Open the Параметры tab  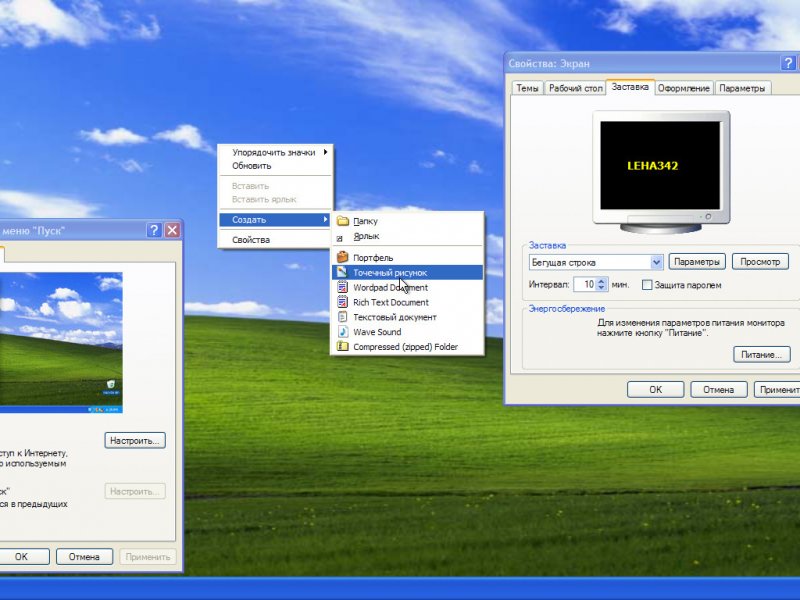point(742,88)
